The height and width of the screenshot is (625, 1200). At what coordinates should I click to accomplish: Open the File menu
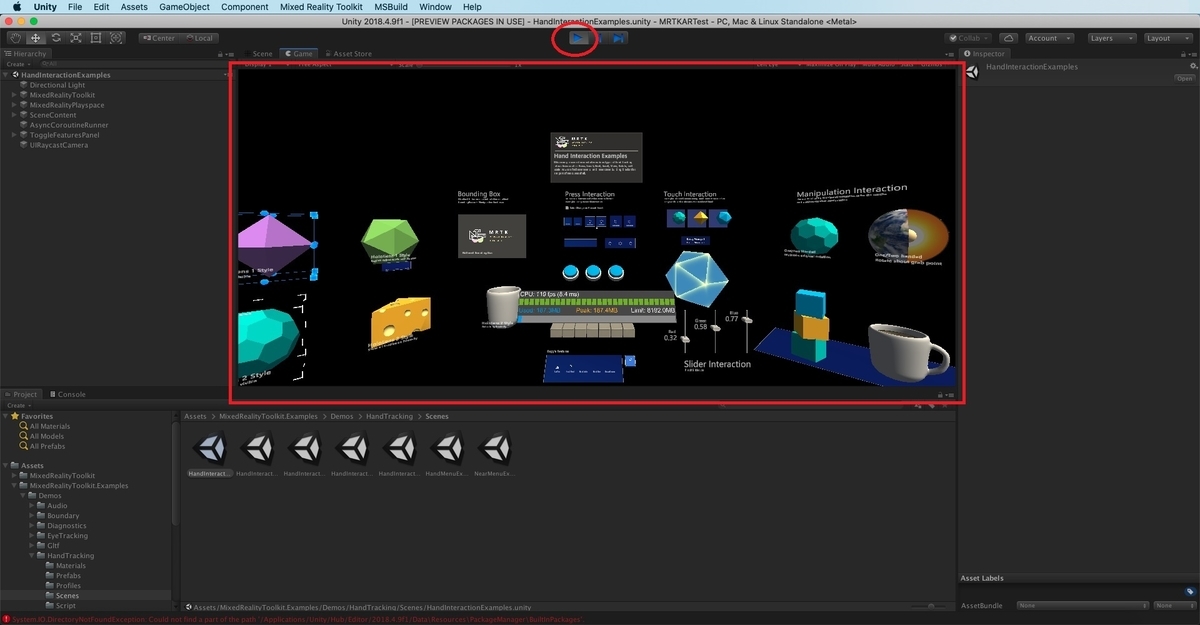tap(75, 7)
